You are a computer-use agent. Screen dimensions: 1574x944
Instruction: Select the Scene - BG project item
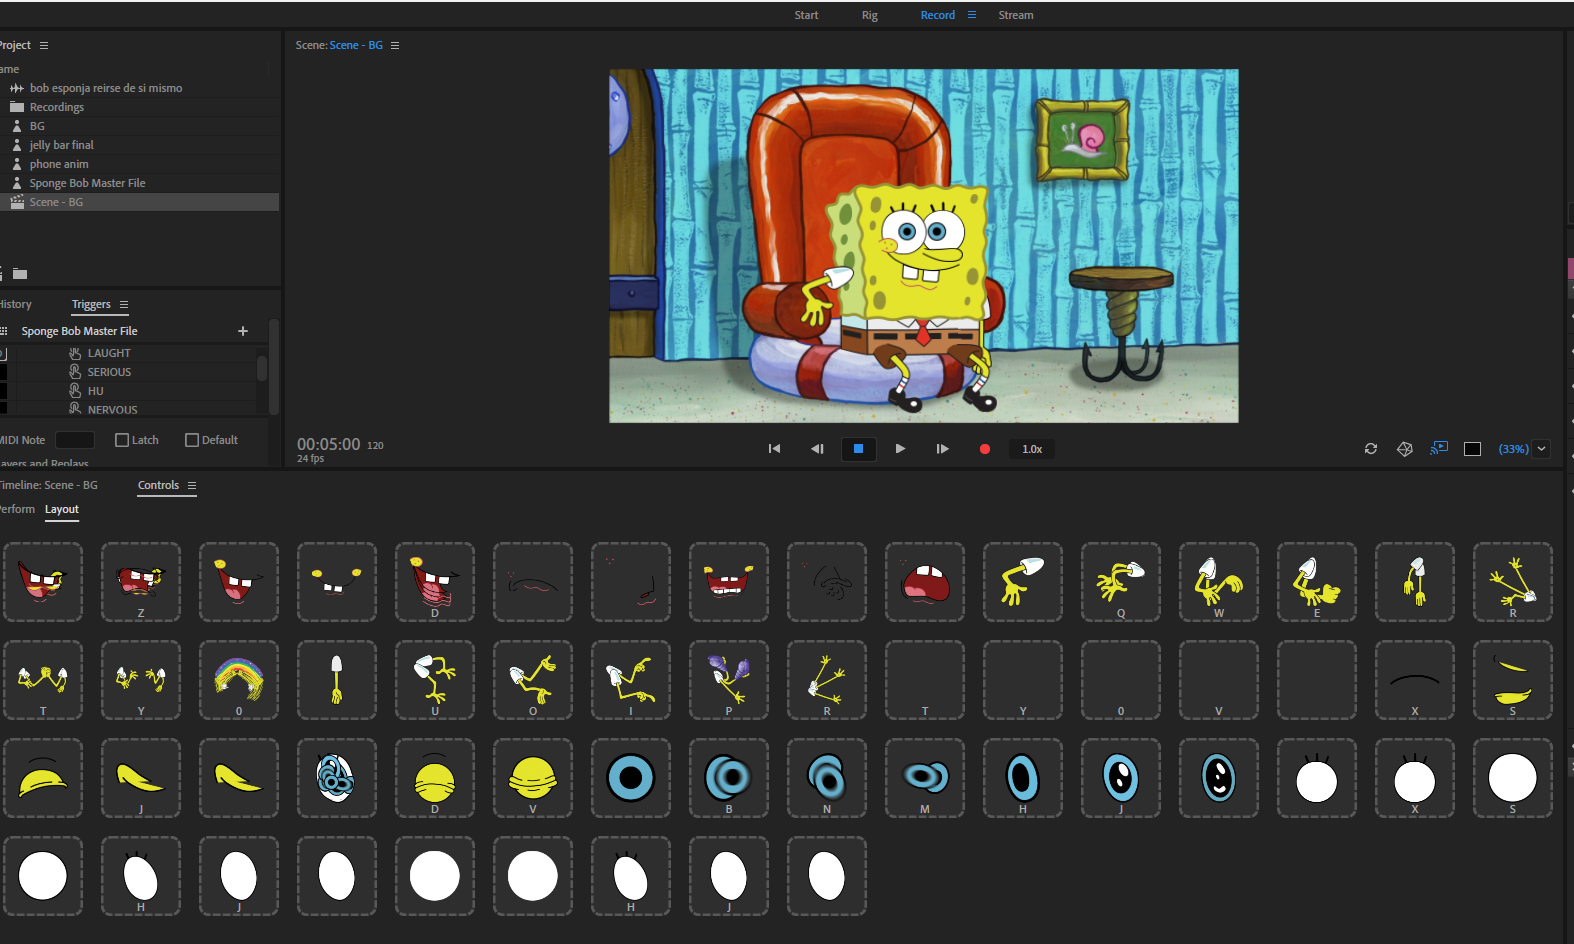pos(140,202)
